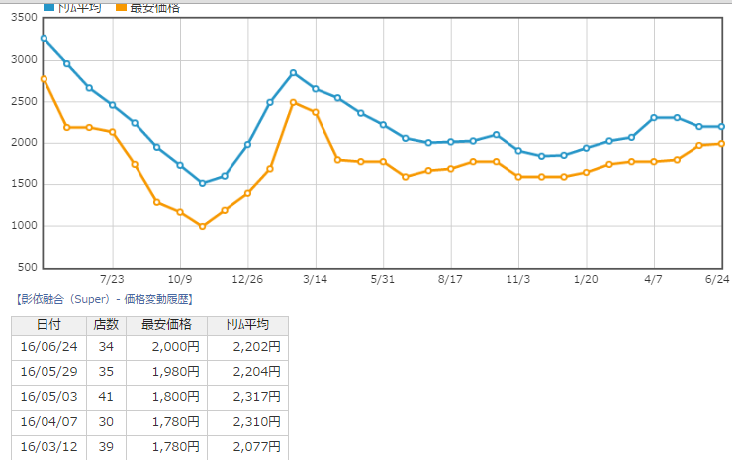732x460 pixels.
Task: Click the 2,310円 average cell
Action: tap(248, 422)
